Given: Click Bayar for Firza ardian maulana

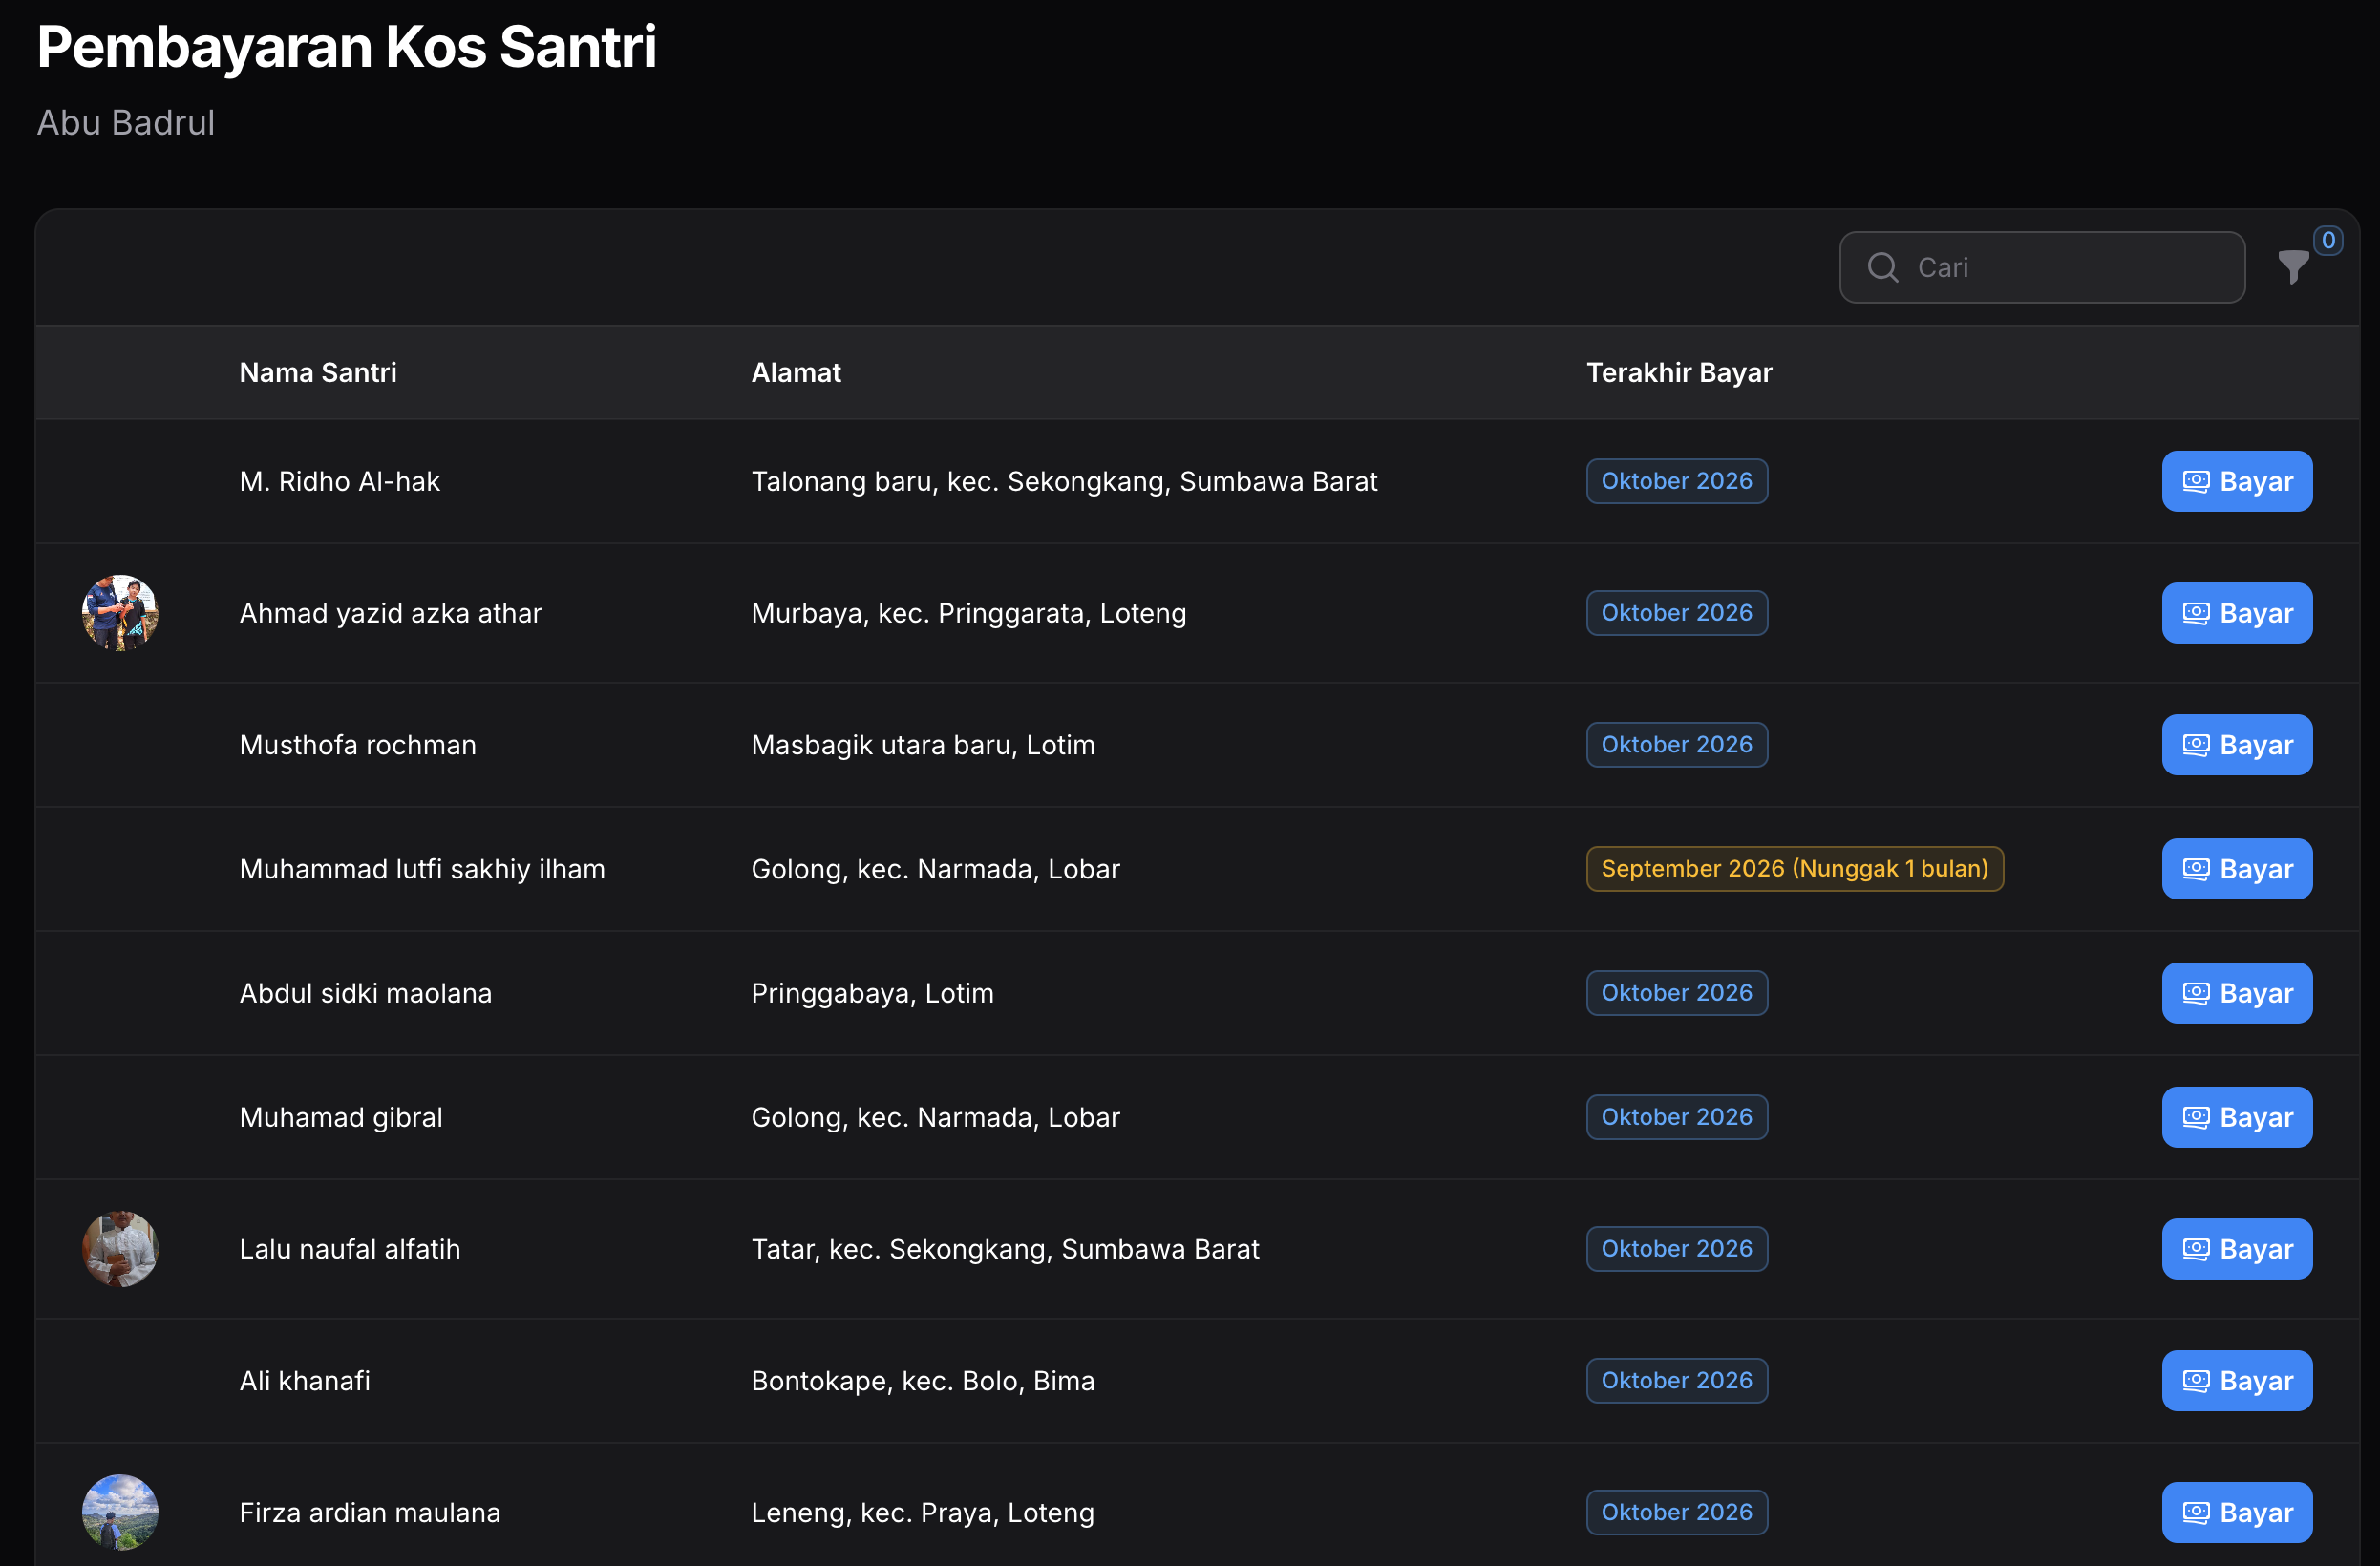Looking at the screenshot, I should point(2236,1513).
